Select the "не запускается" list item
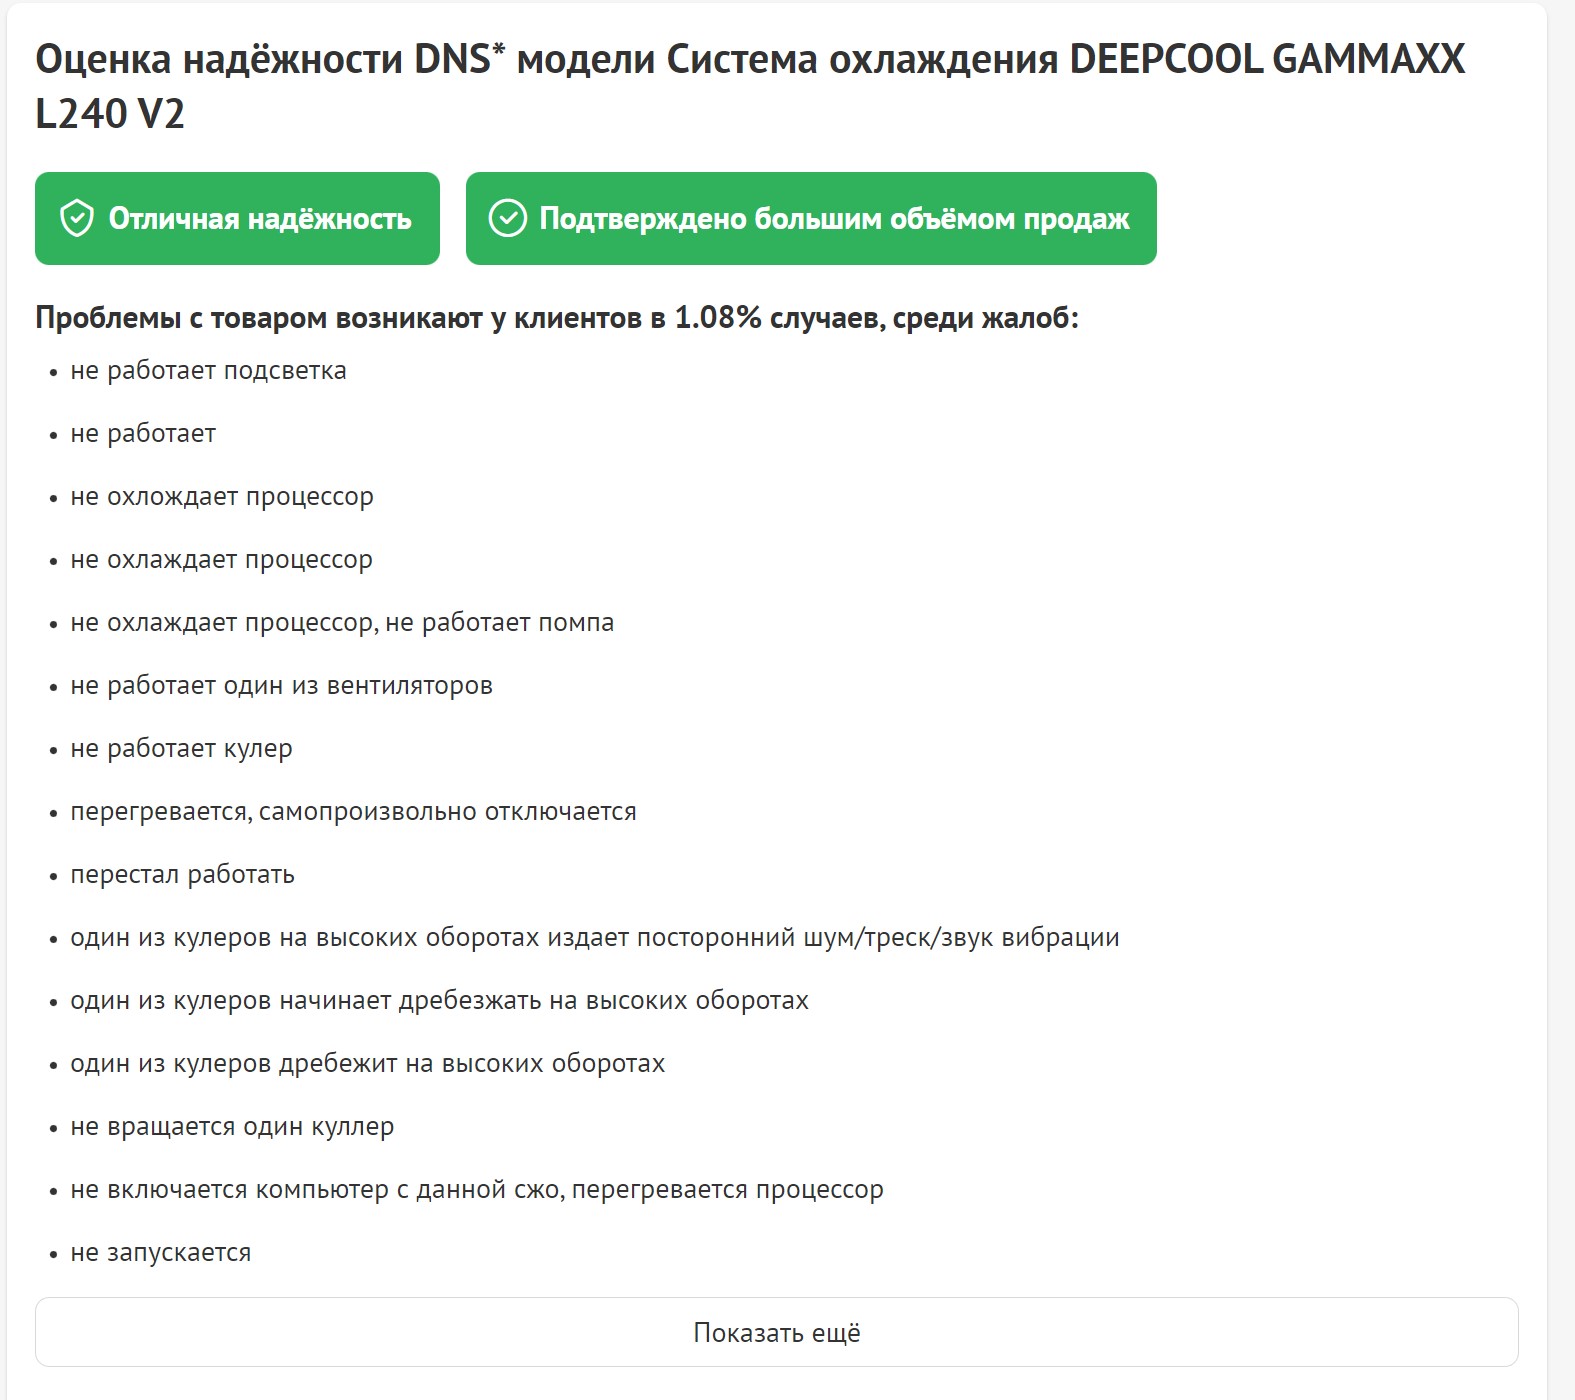Screen dimensions: 1575x1400 point(160,1253)
